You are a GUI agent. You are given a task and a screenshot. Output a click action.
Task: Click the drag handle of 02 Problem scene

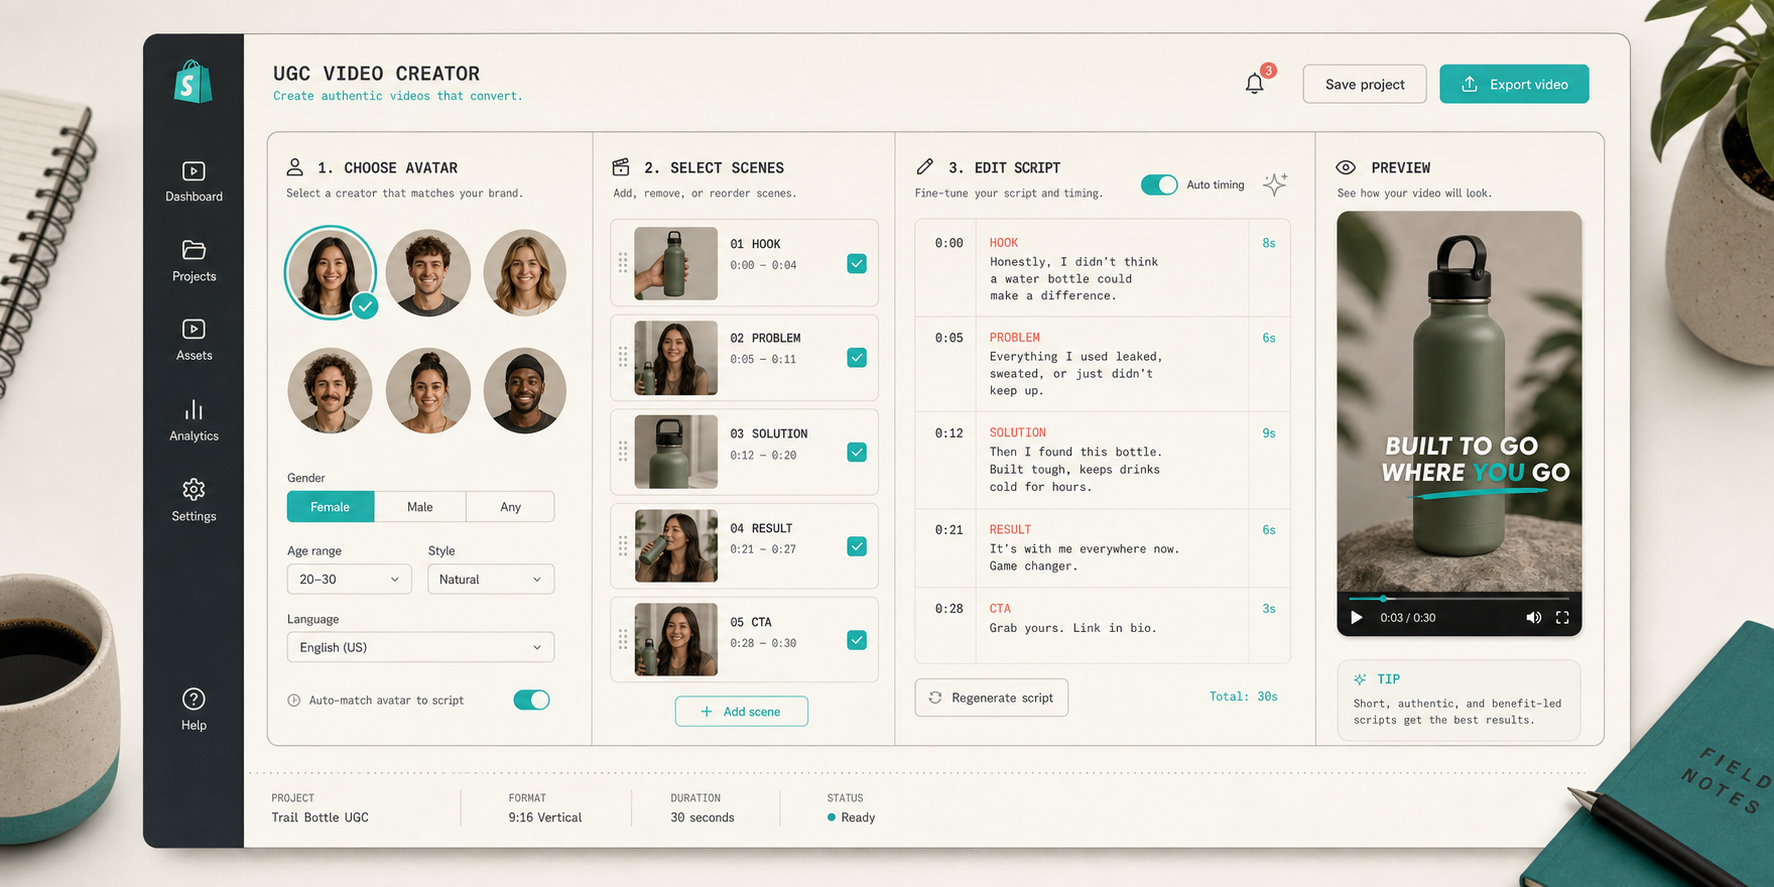pyautogui.click(x=623, y=357)
